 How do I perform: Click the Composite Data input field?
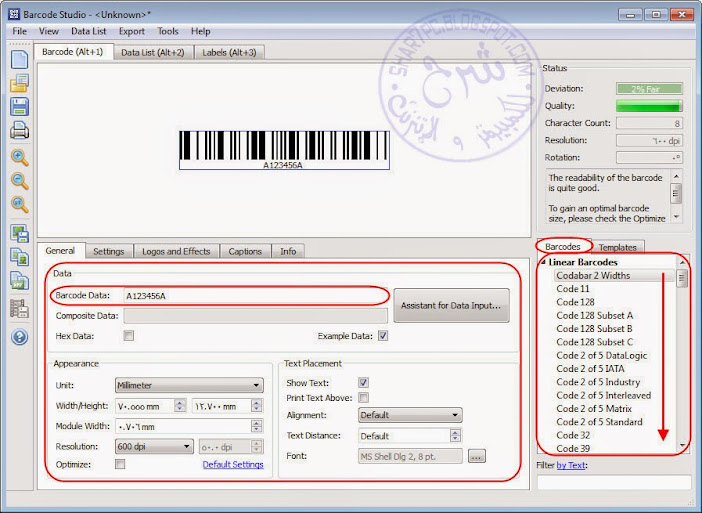tap(256, 316)
